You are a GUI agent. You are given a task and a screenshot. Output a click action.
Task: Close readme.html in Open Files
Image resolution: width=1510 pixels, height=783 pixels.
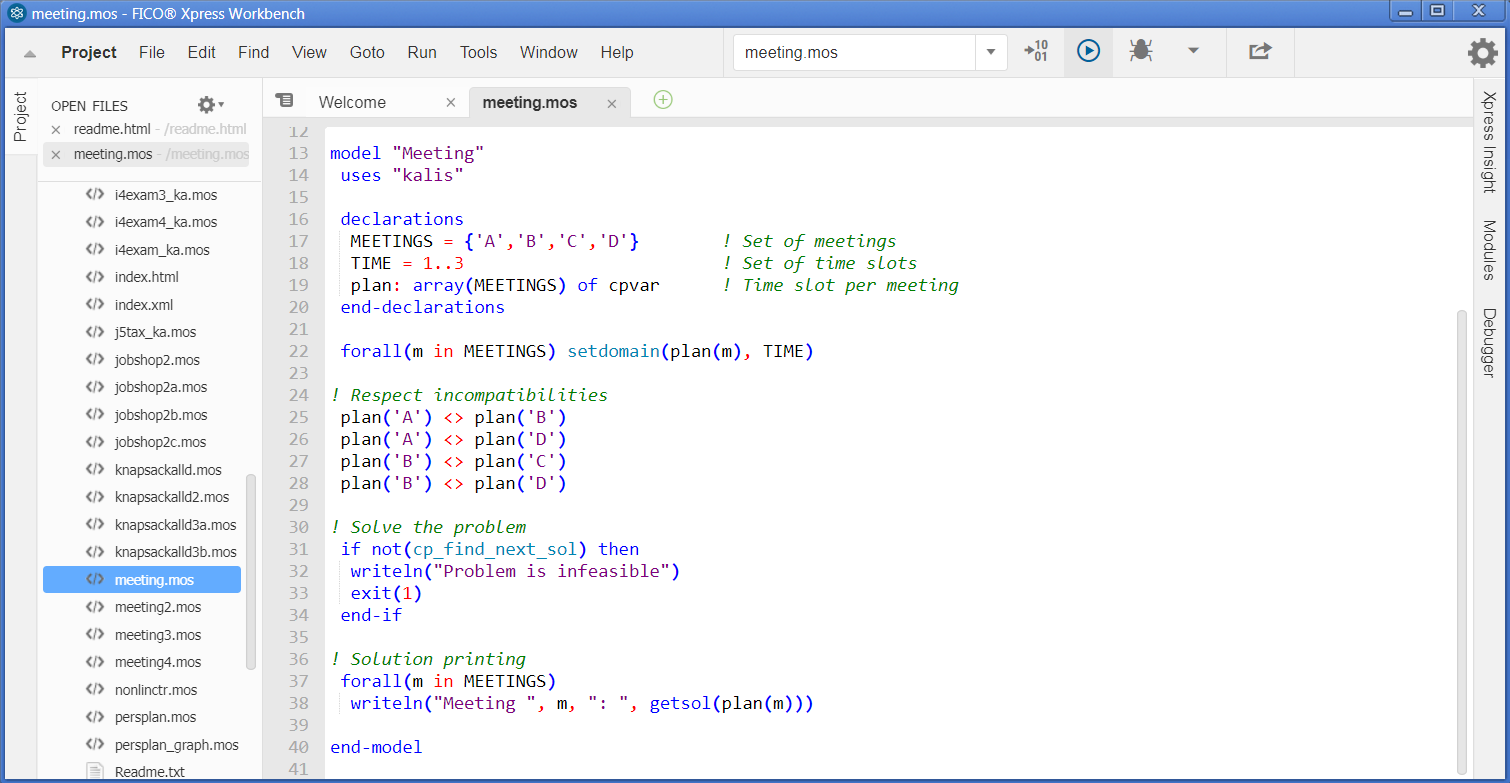[56, 130]
